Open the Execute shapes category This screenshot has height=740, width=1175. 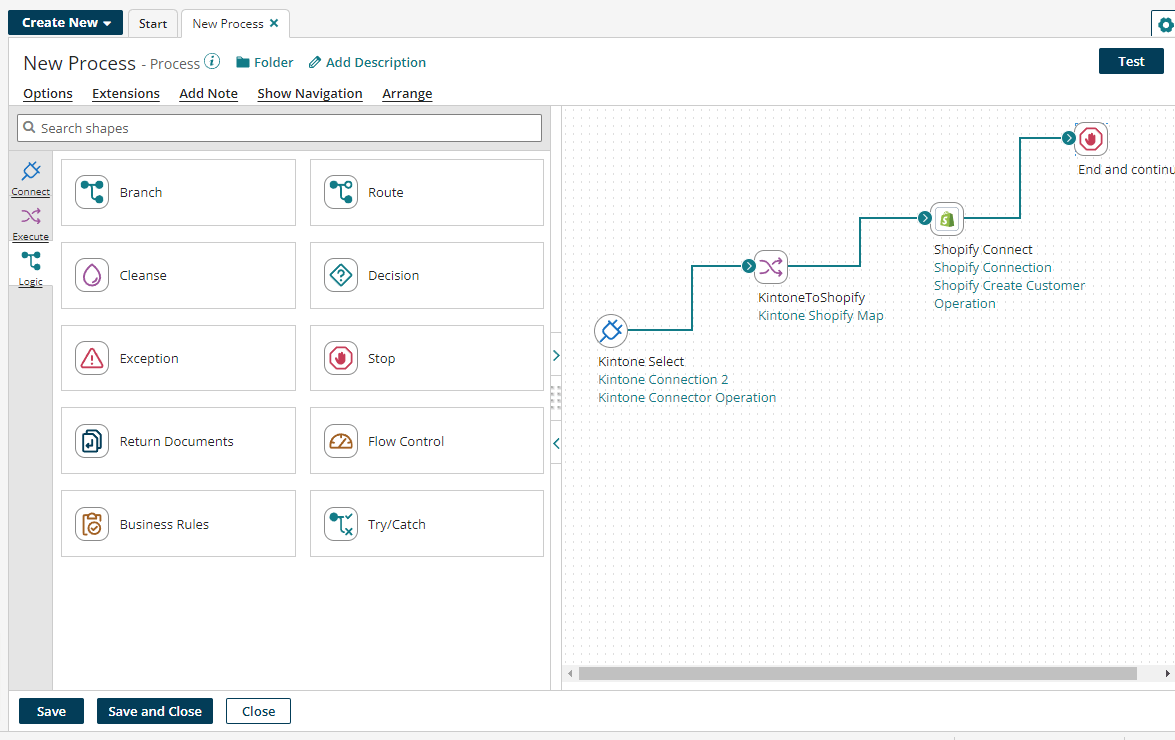pyautogui.click(x=31, y=224)
